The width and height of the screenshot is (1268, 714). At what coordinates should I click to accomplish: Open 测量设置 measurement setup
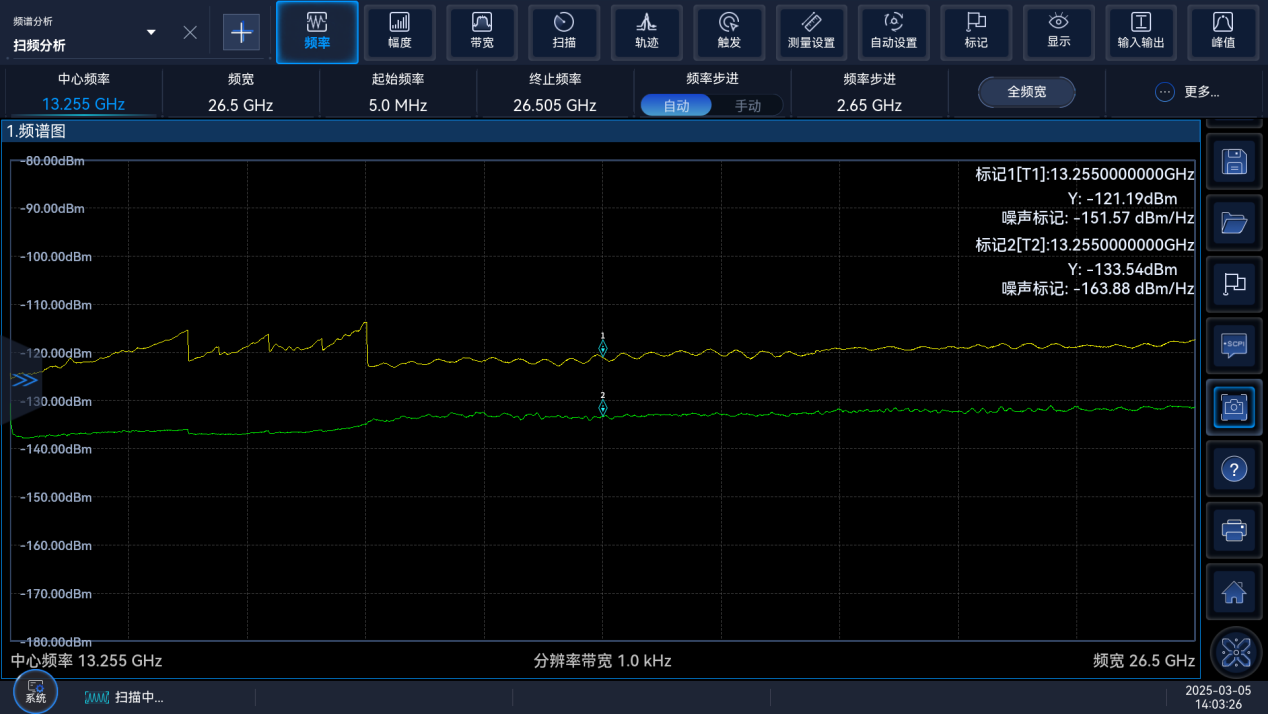click(811, 32)
